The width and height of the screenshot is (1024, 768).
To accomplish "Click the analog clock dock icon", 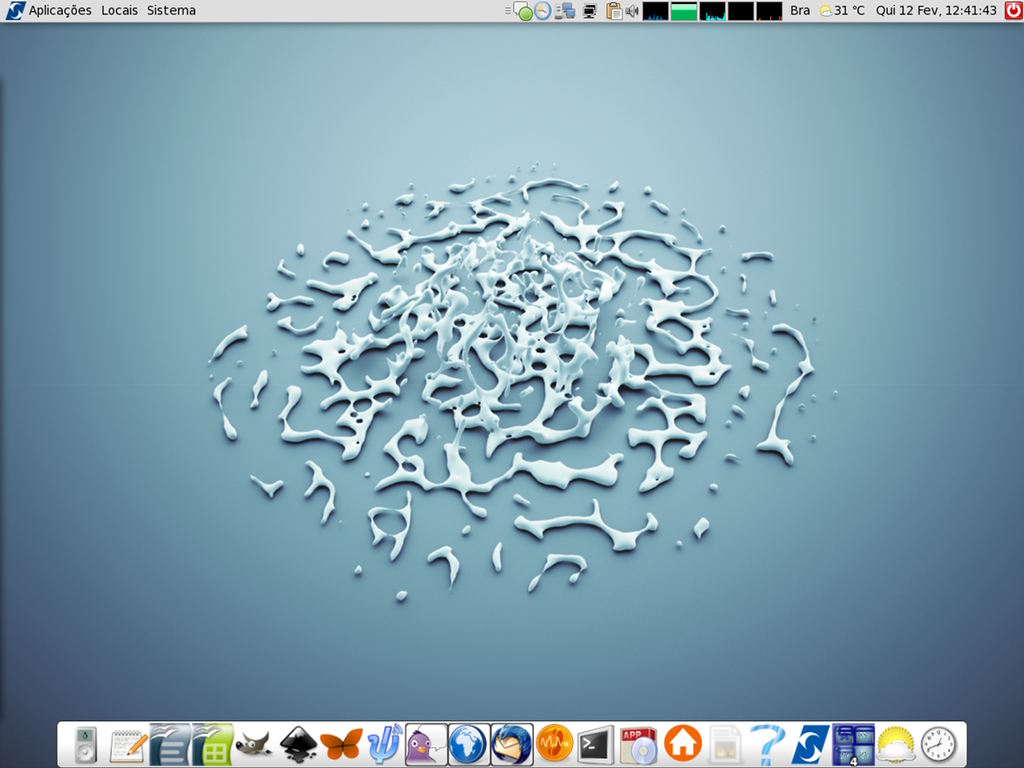I will [938, 744].
